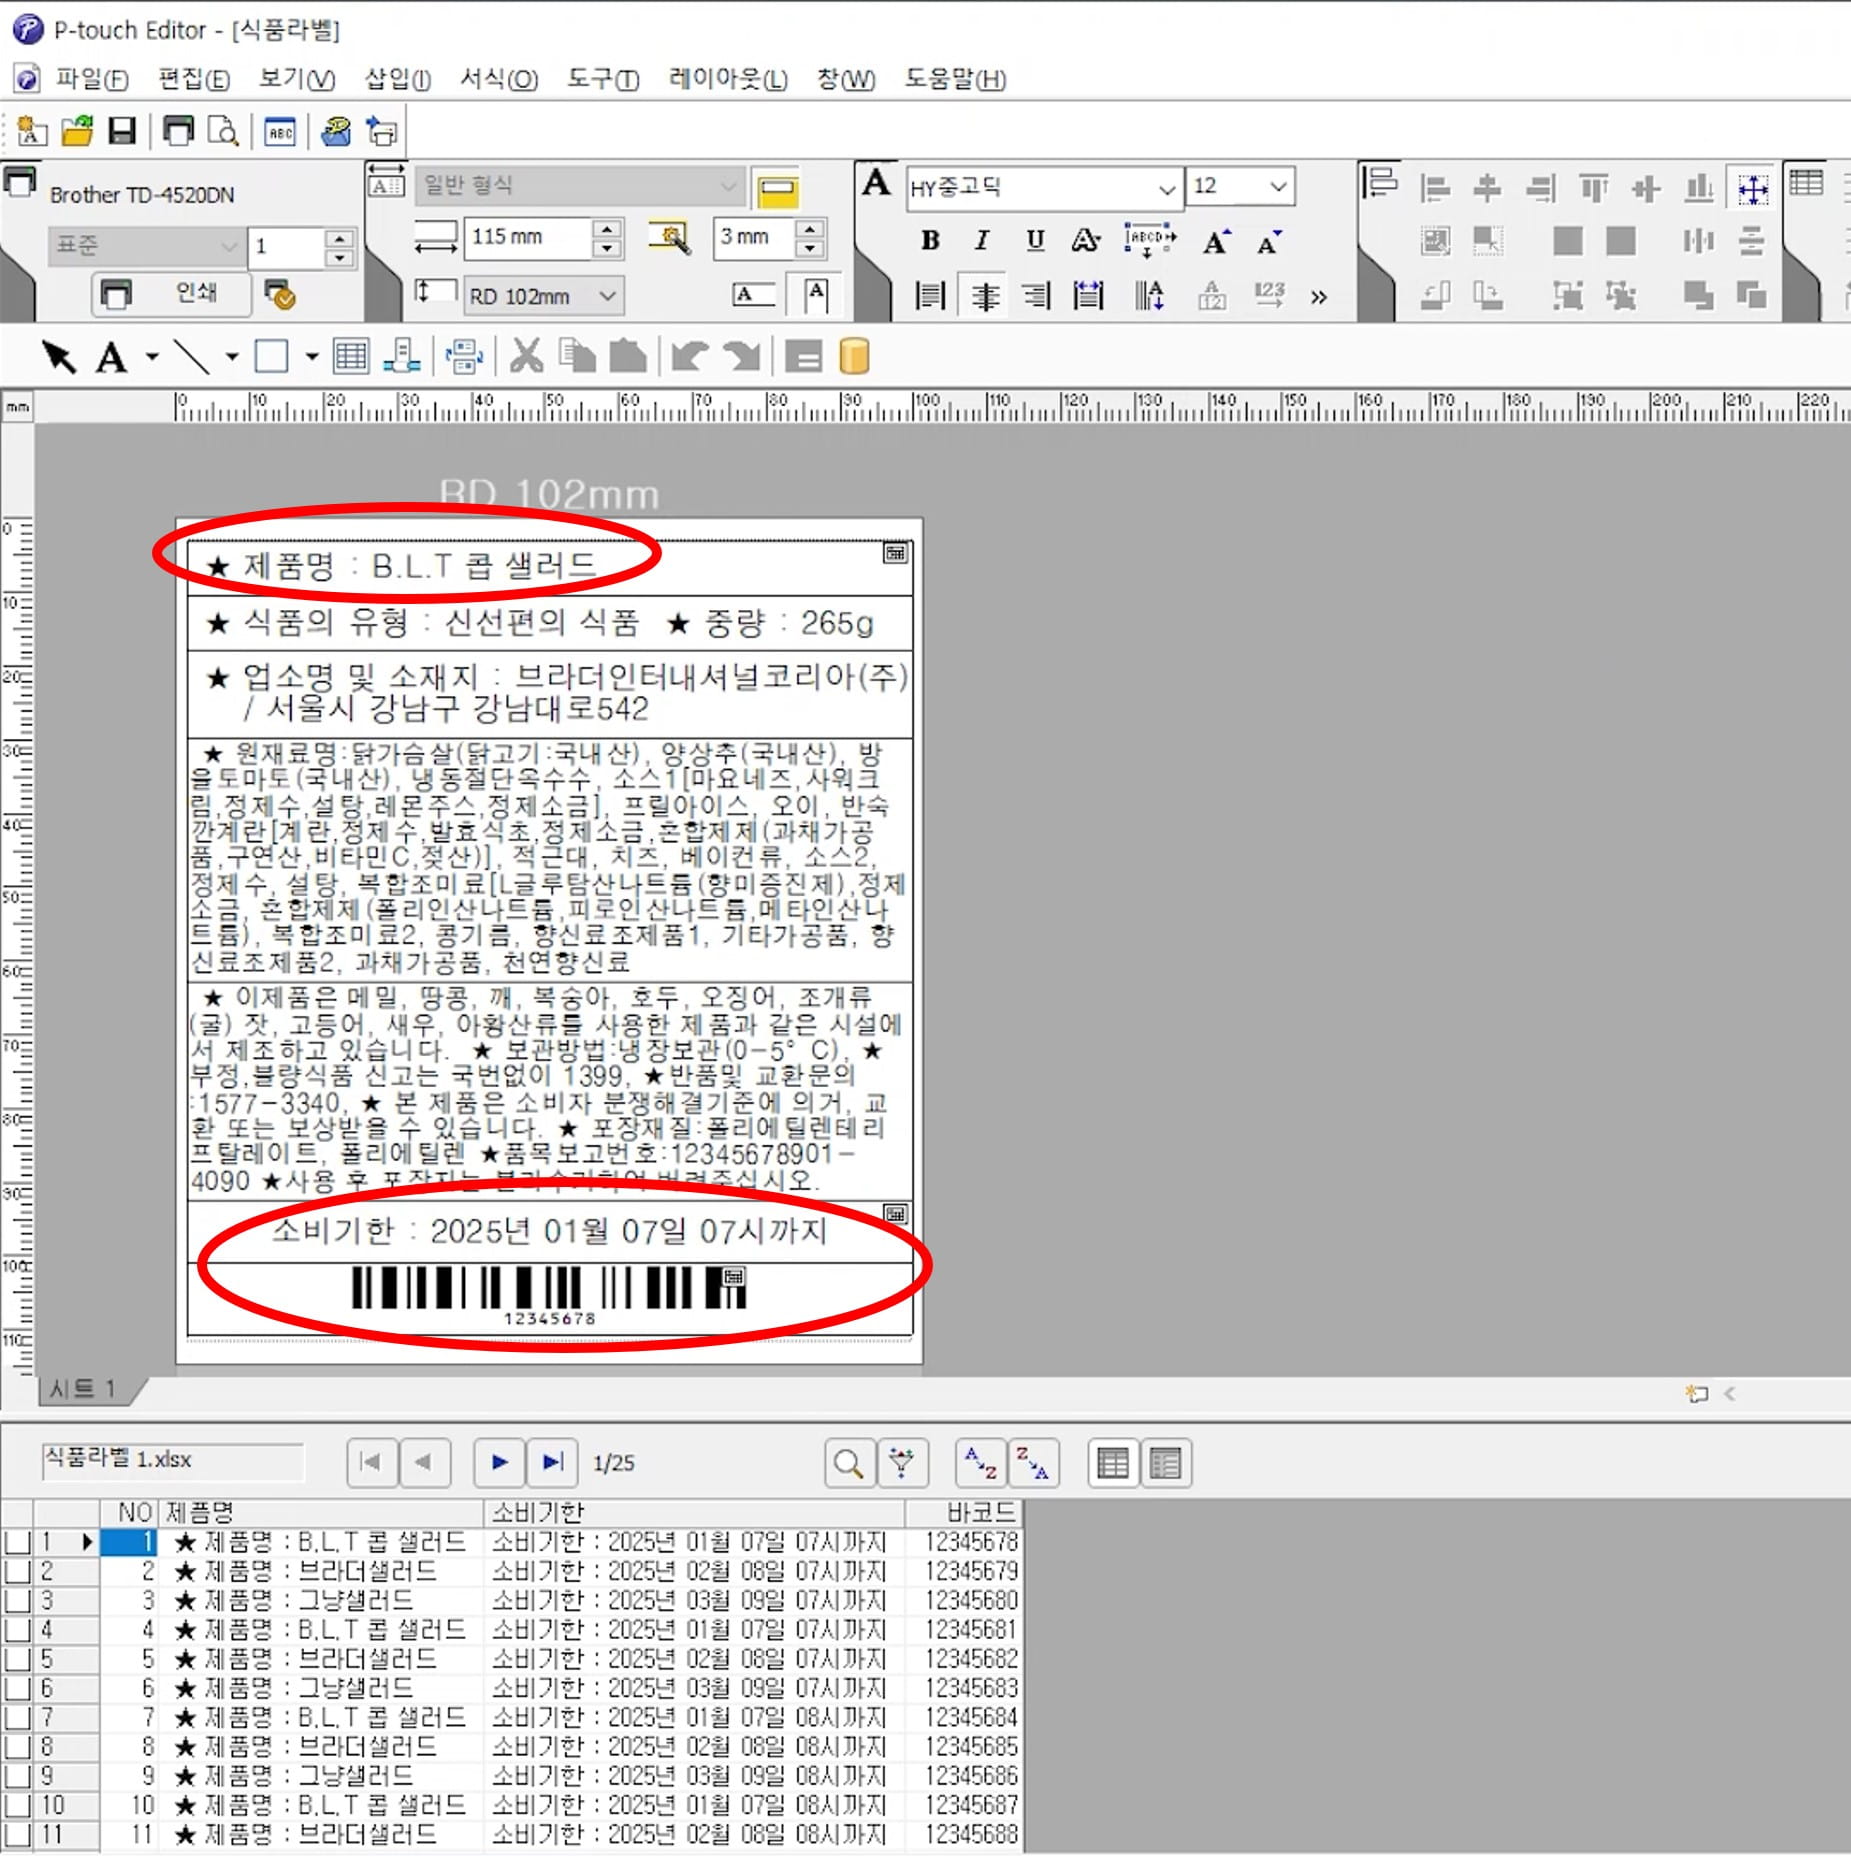Toggle the checkbox for record row 10
Screen dimensions: 1851x1857
click(x=17, y=1807)
